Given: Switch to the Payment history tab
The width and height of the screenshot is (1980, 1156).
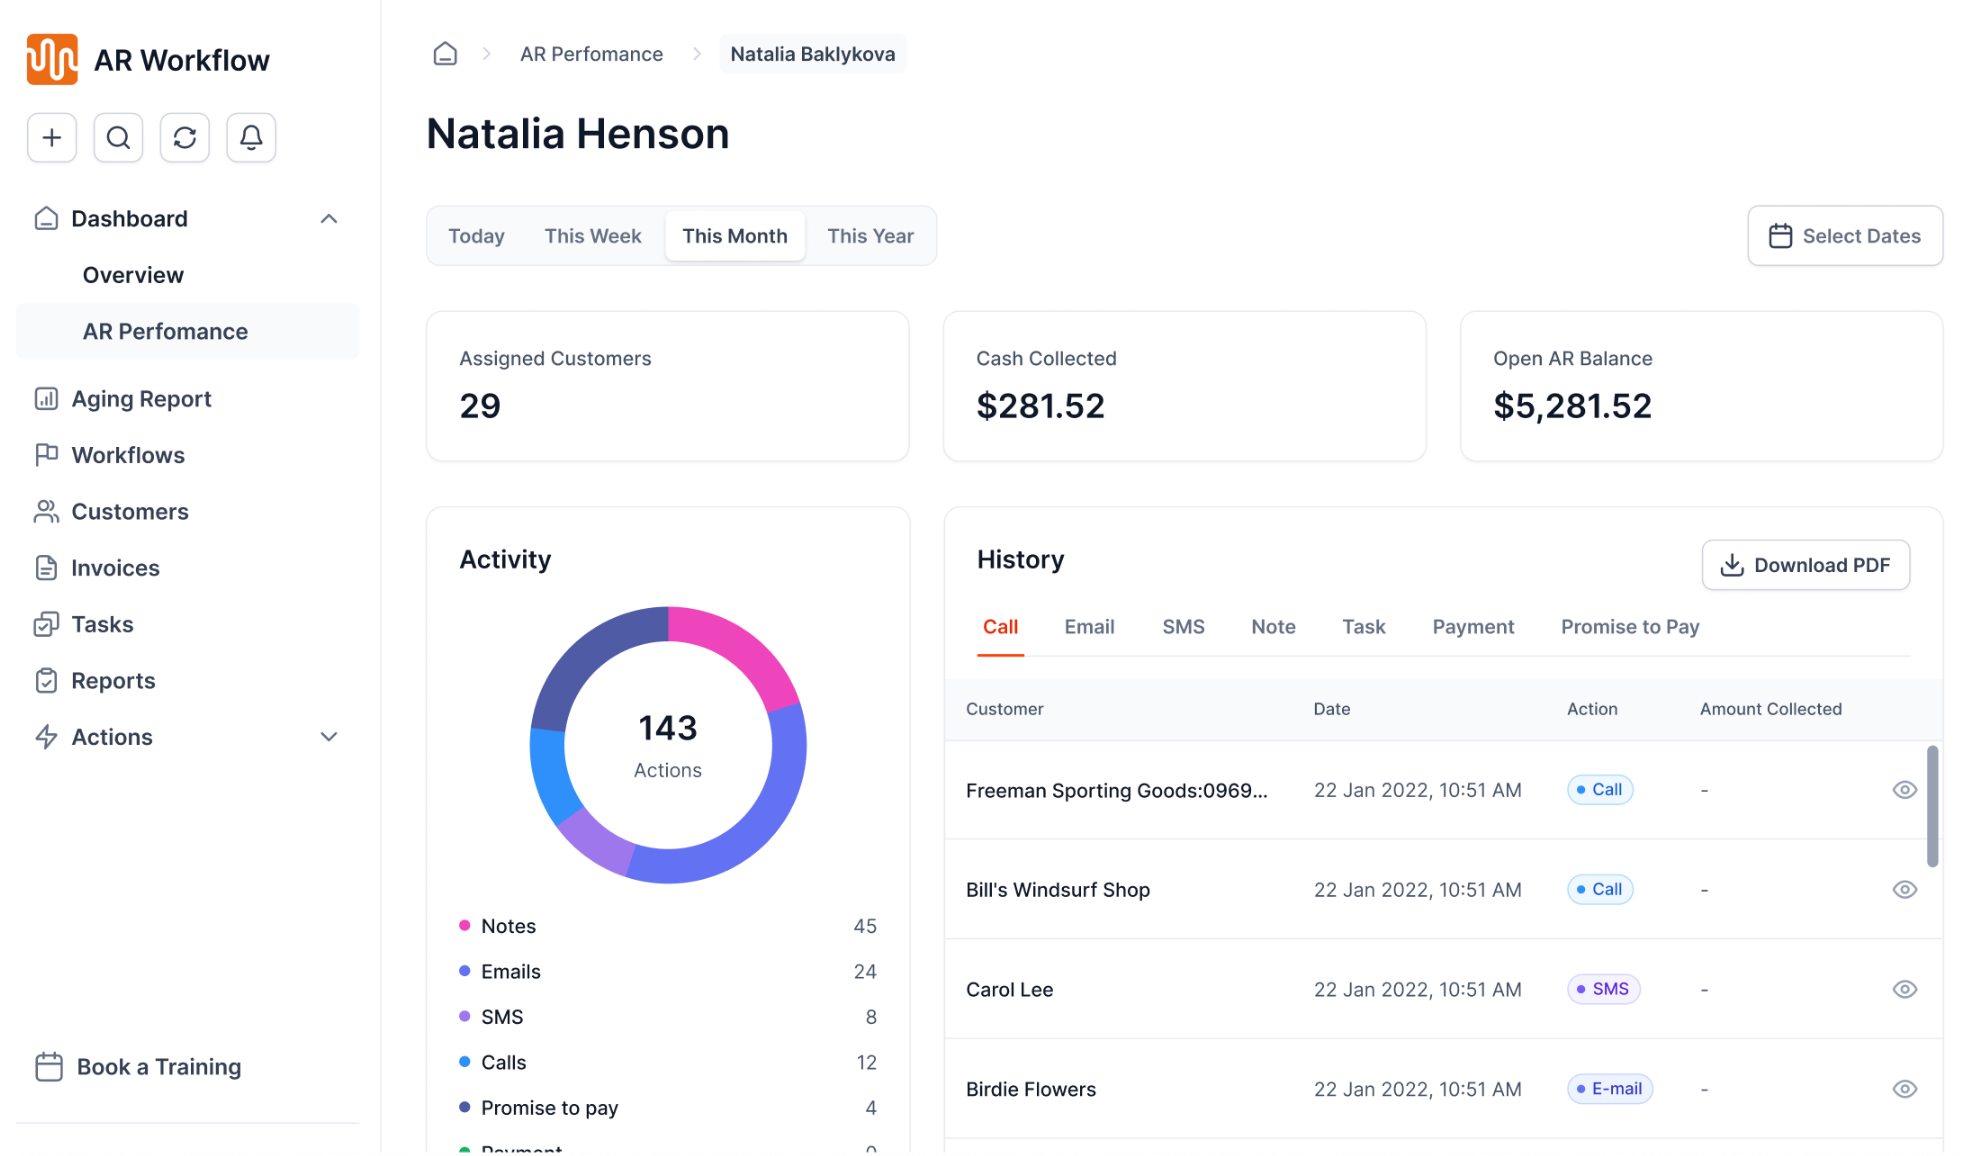Looking at the screenshot, I should 1473,627.
